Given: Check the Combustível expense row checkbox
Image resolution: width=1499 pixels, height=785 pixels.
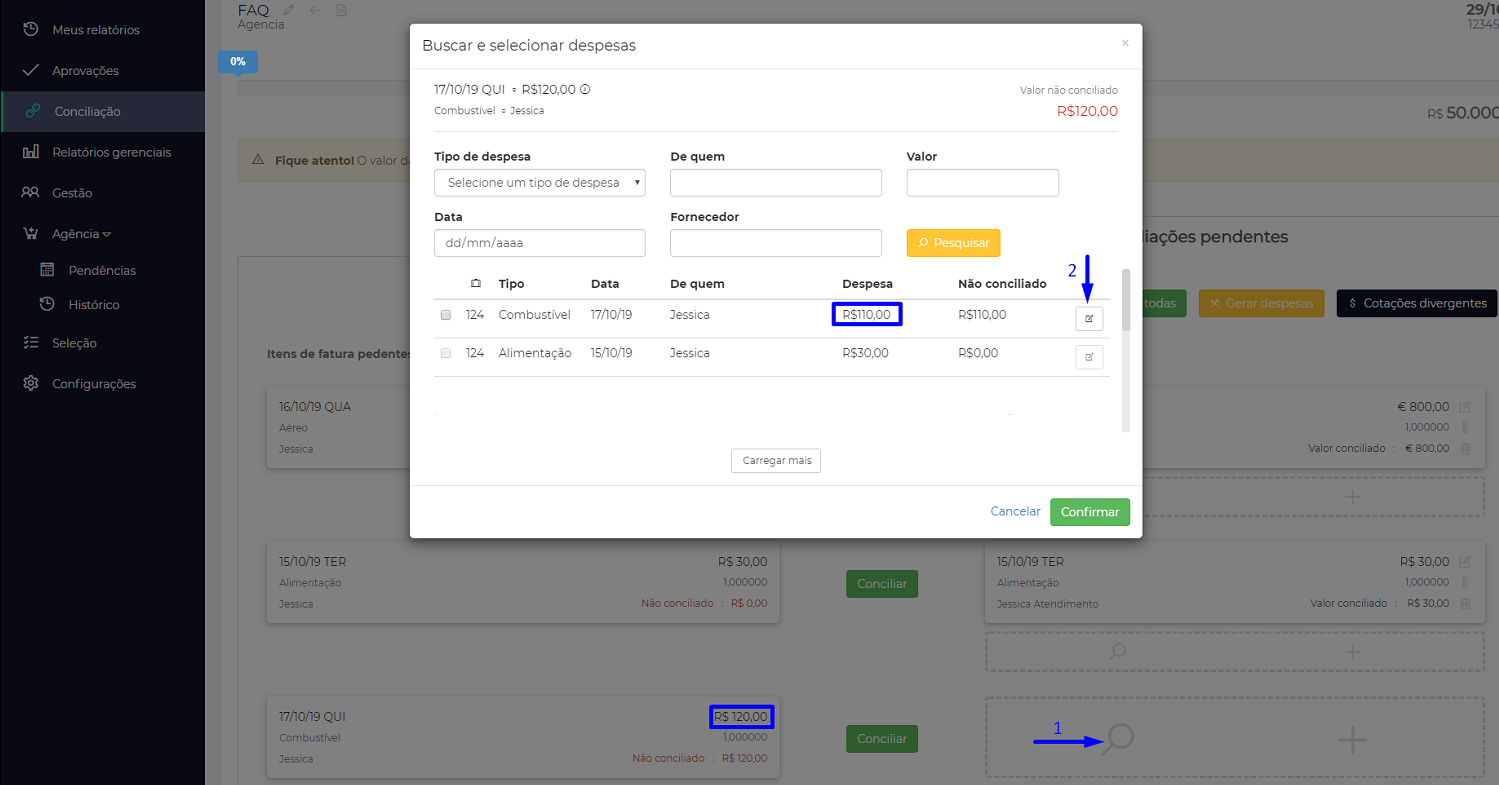Looking at the screenshot, I should [x=446, y=315].
